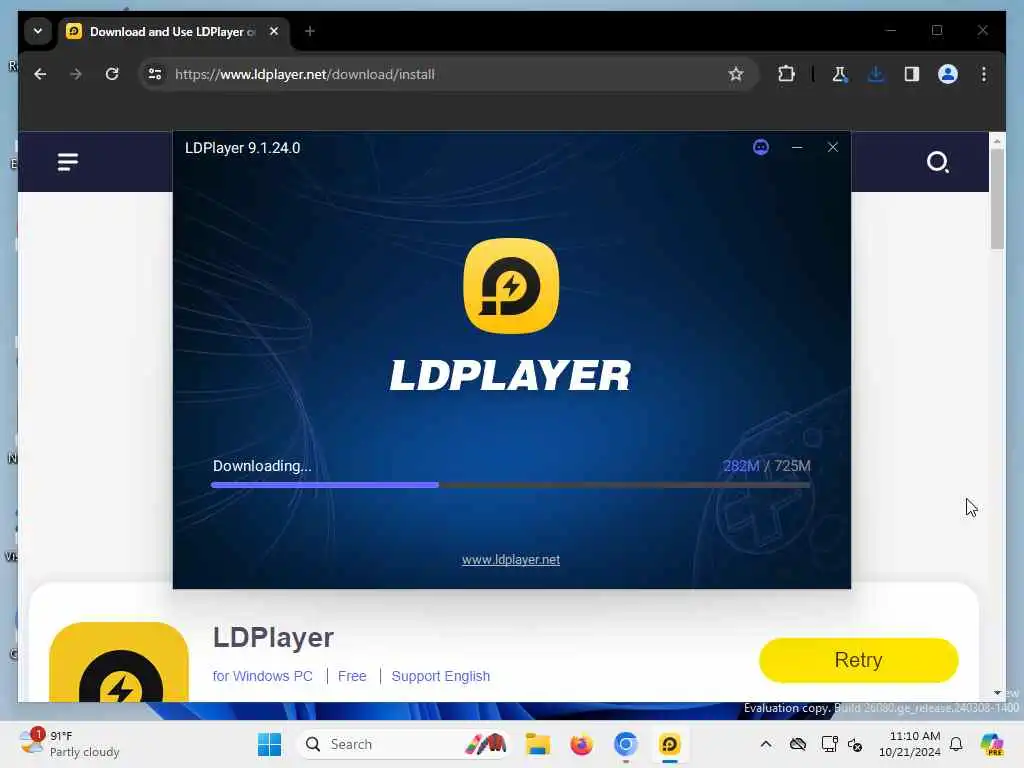Expand hidden system tray icons

766,744
